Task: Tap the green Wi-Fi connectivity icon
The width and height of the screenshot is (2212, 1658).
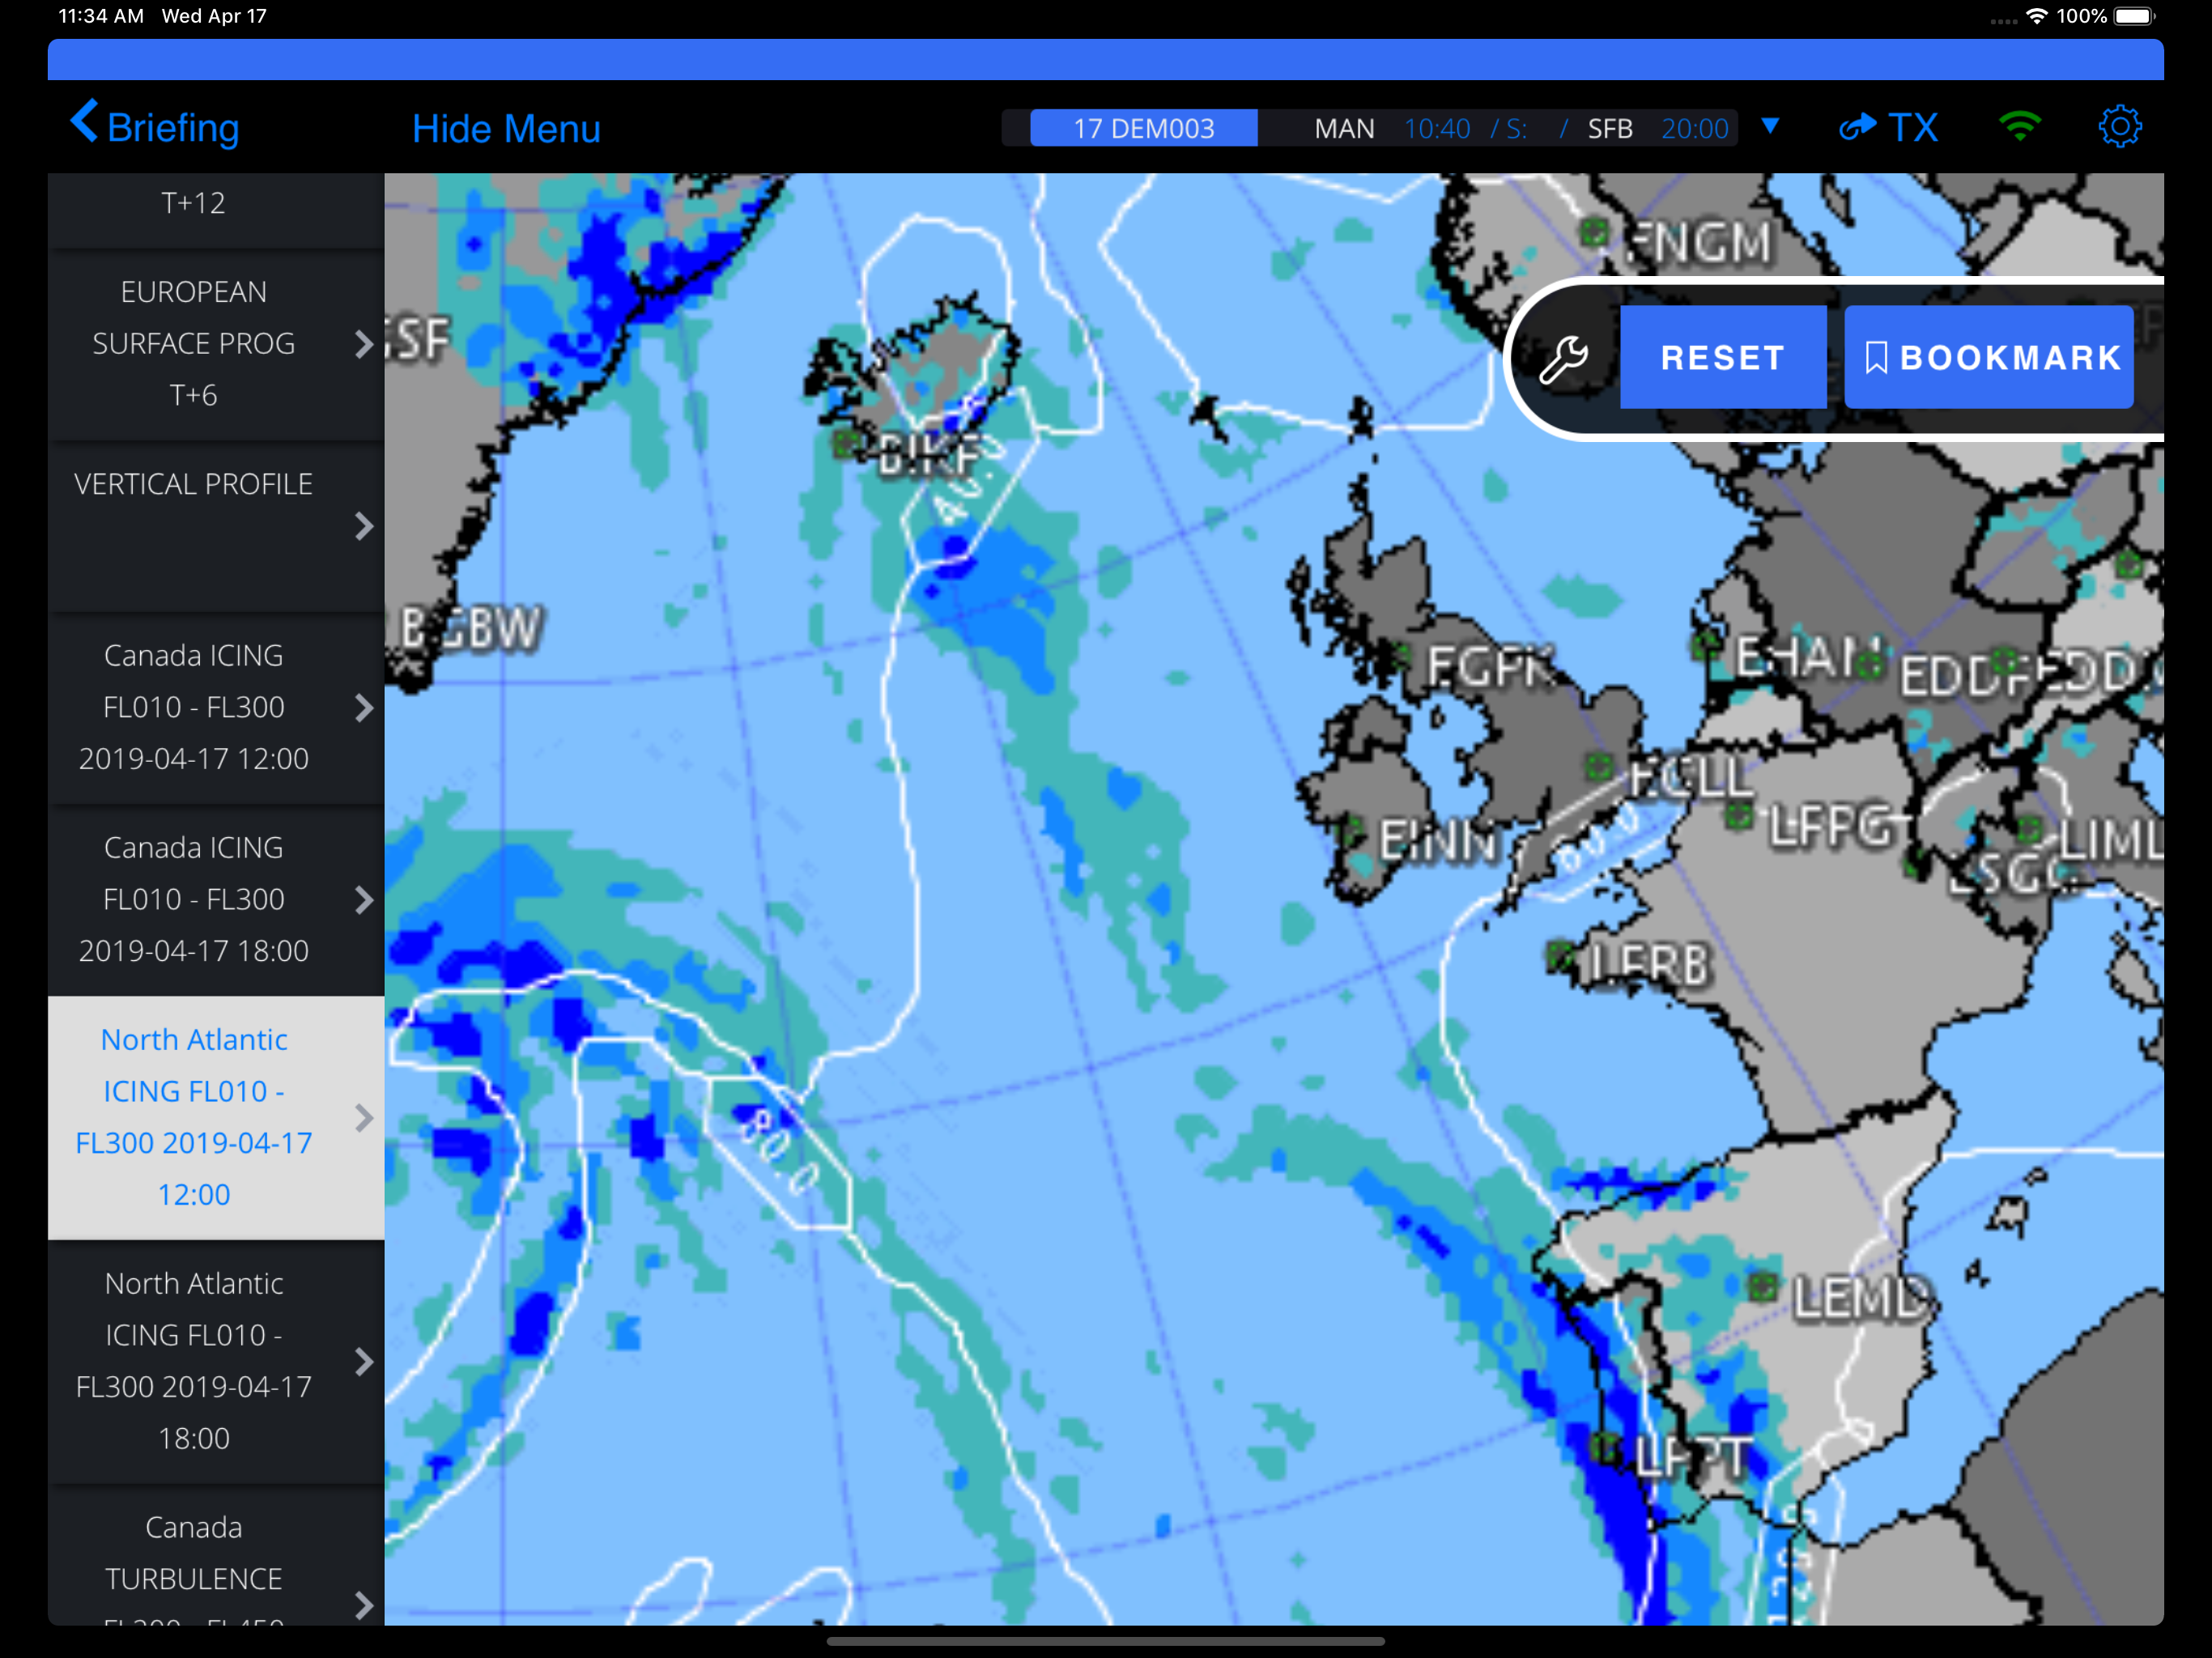Action: point(2020,127)
